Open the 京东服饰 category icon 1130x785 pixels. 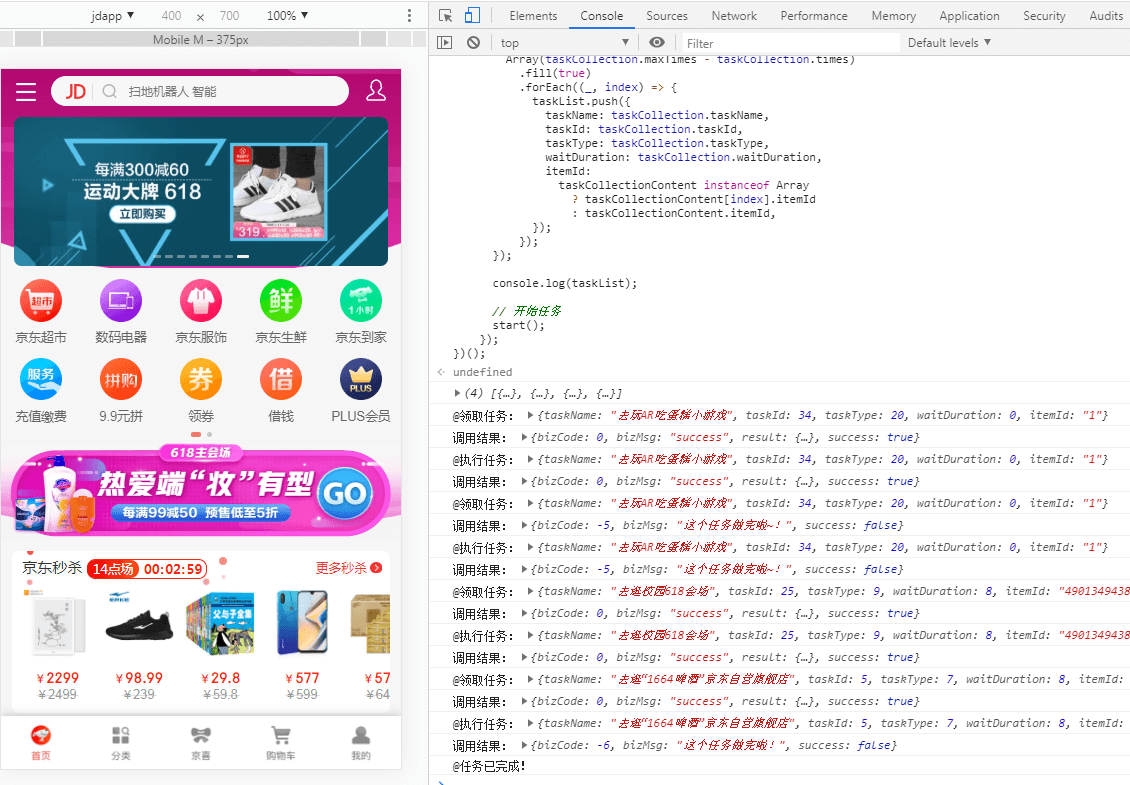tap(201, 301)
